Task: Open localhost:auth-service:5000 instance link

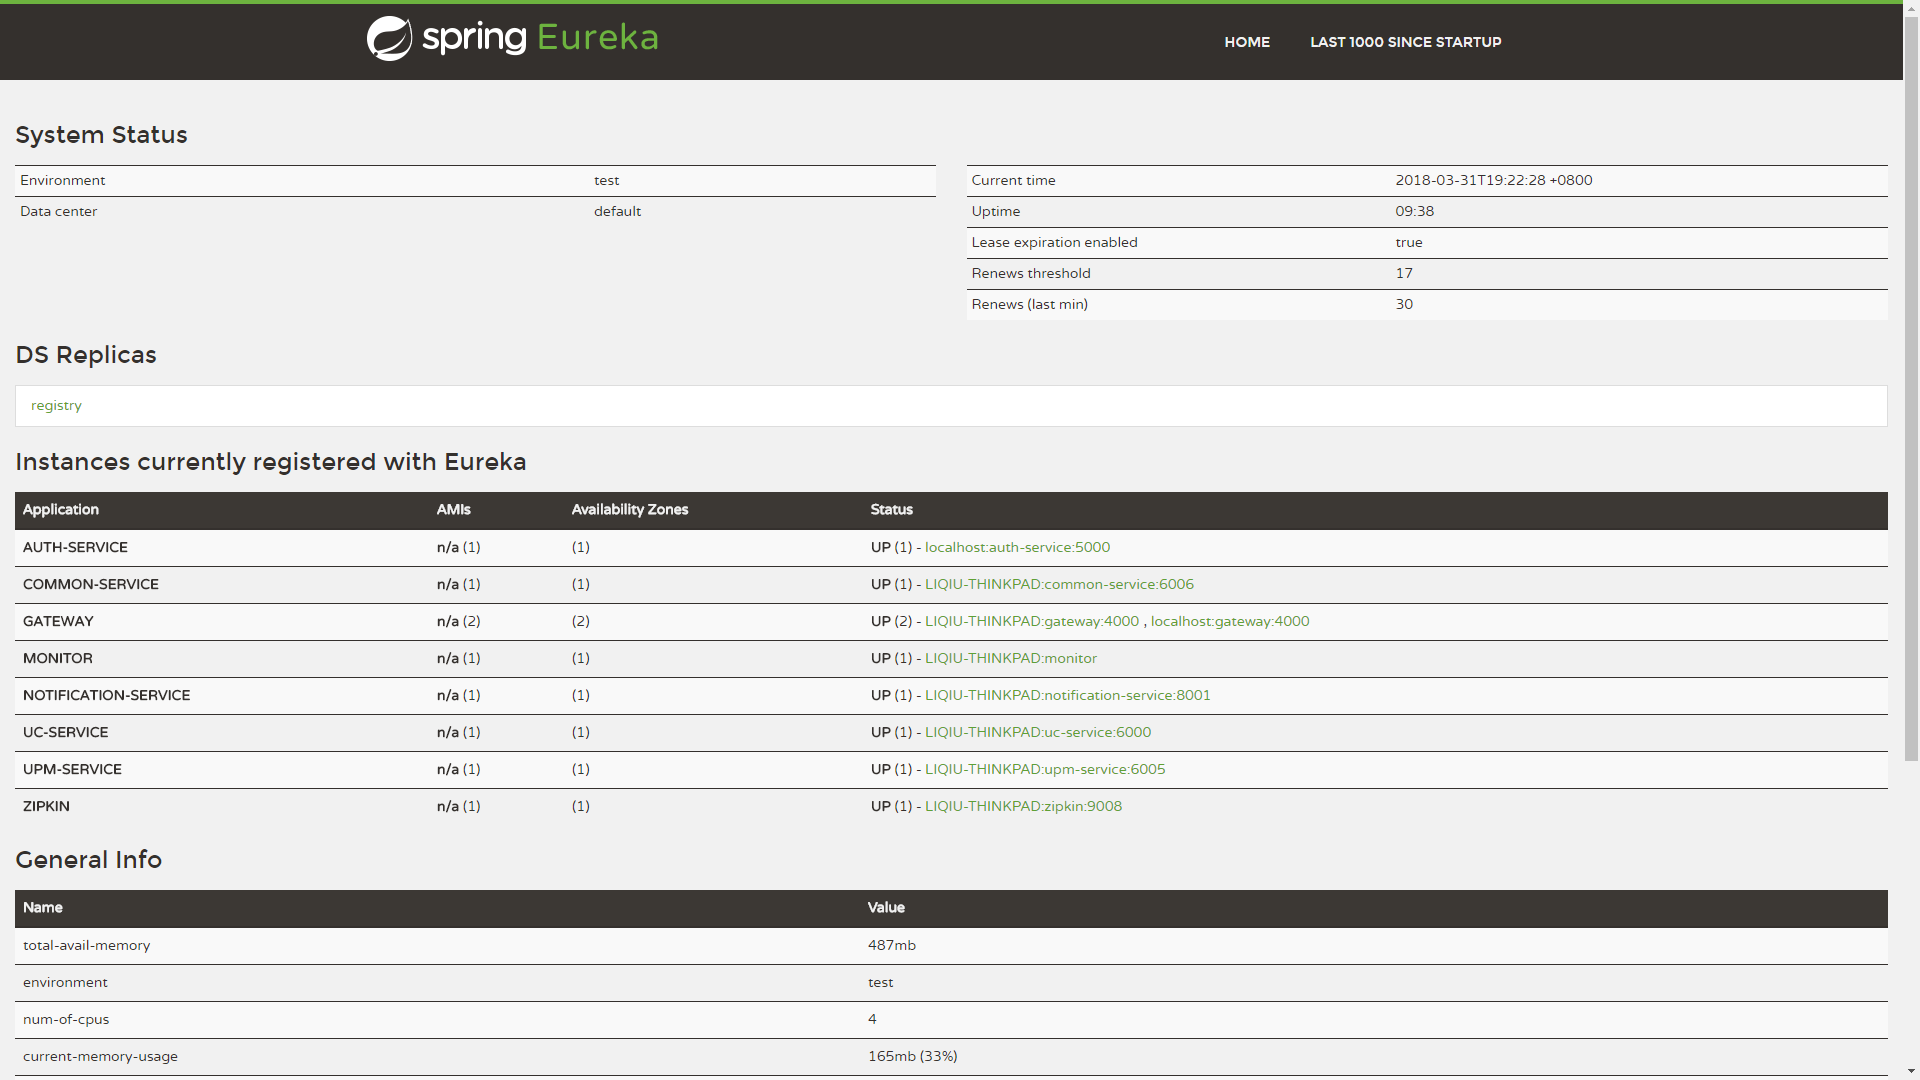Action: pos(1017,548)
